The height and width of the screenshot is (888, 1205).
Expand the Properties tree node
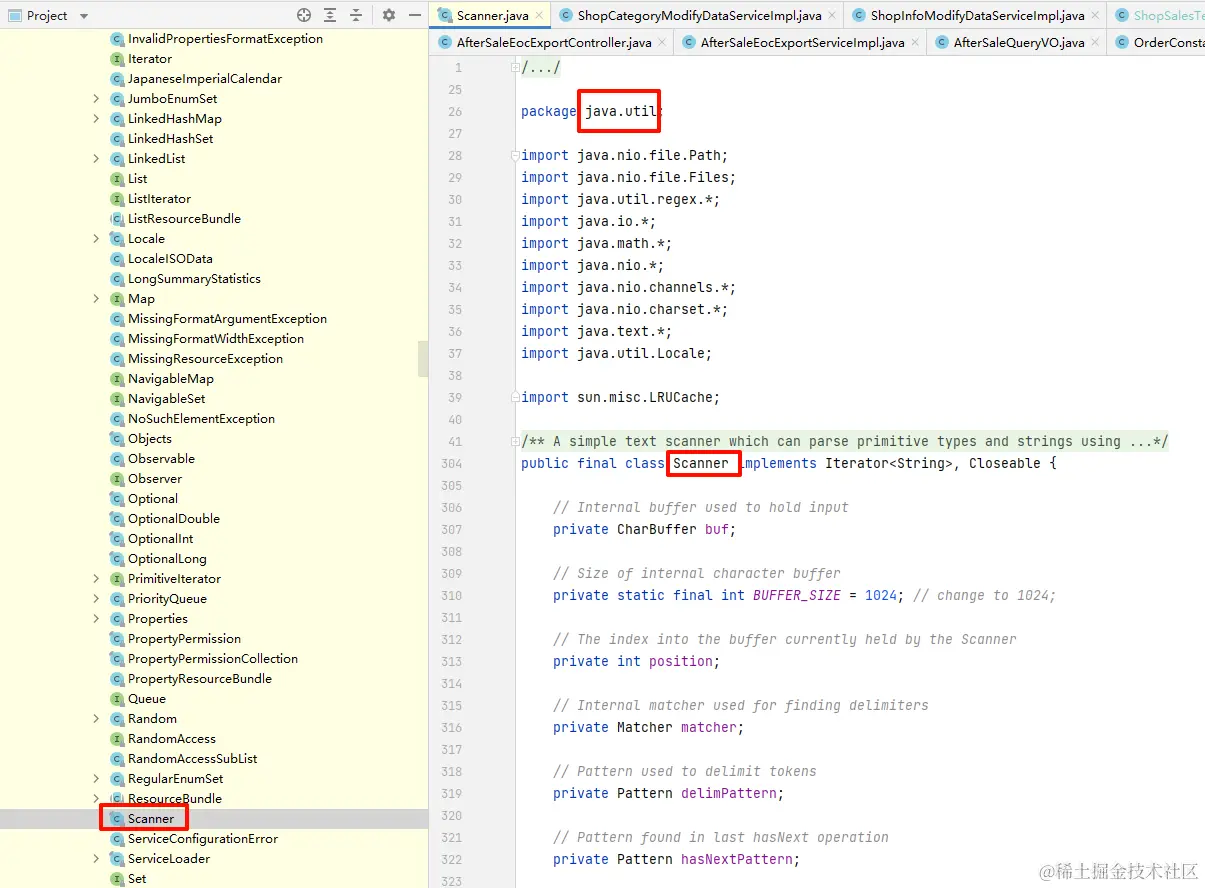tap(96, 619)
